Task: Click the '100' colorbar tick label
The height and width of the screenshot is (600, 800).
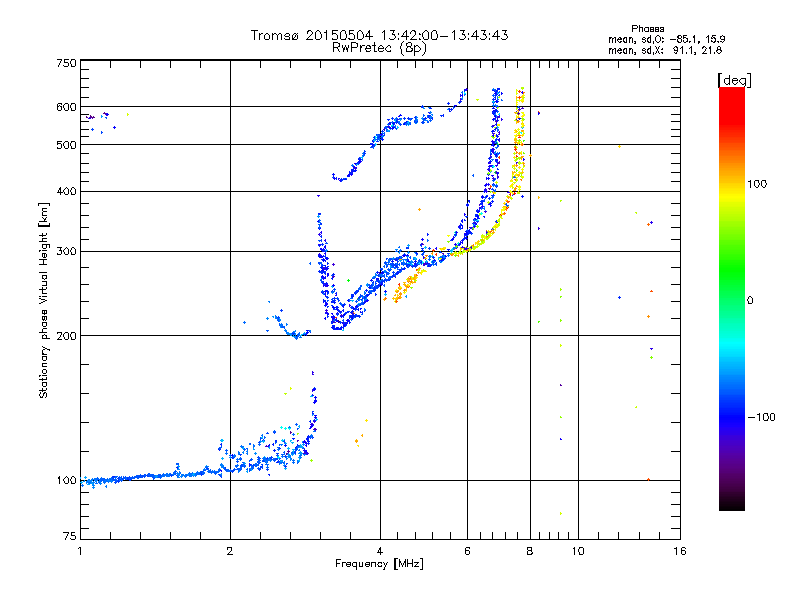Action: (x=757, y=184)
